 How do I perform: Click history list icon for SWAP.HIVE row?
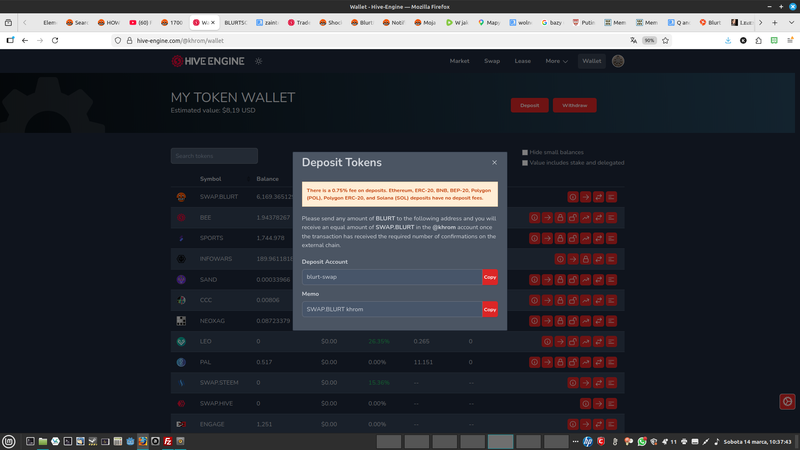(x=612, y=404)
